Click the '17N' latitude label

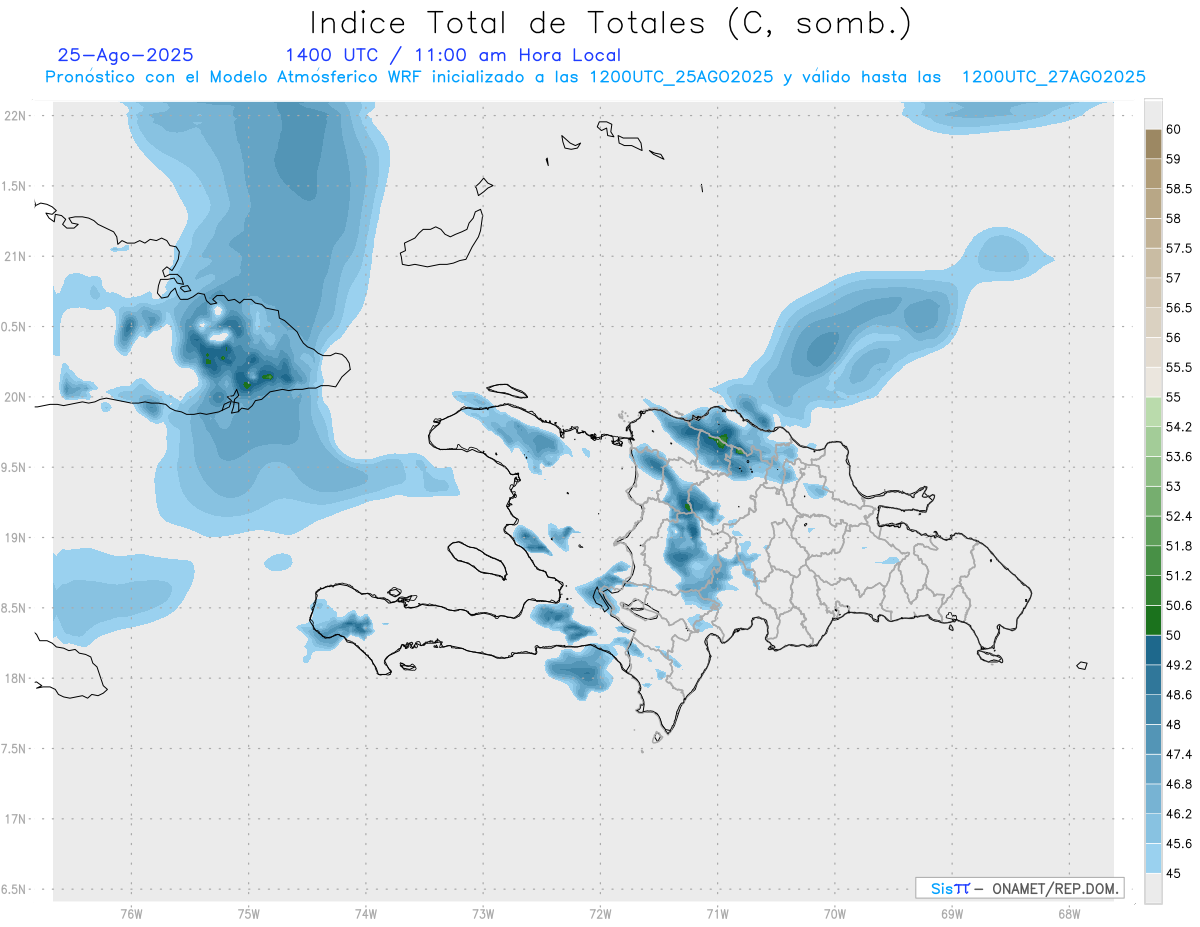coord(15,820)
